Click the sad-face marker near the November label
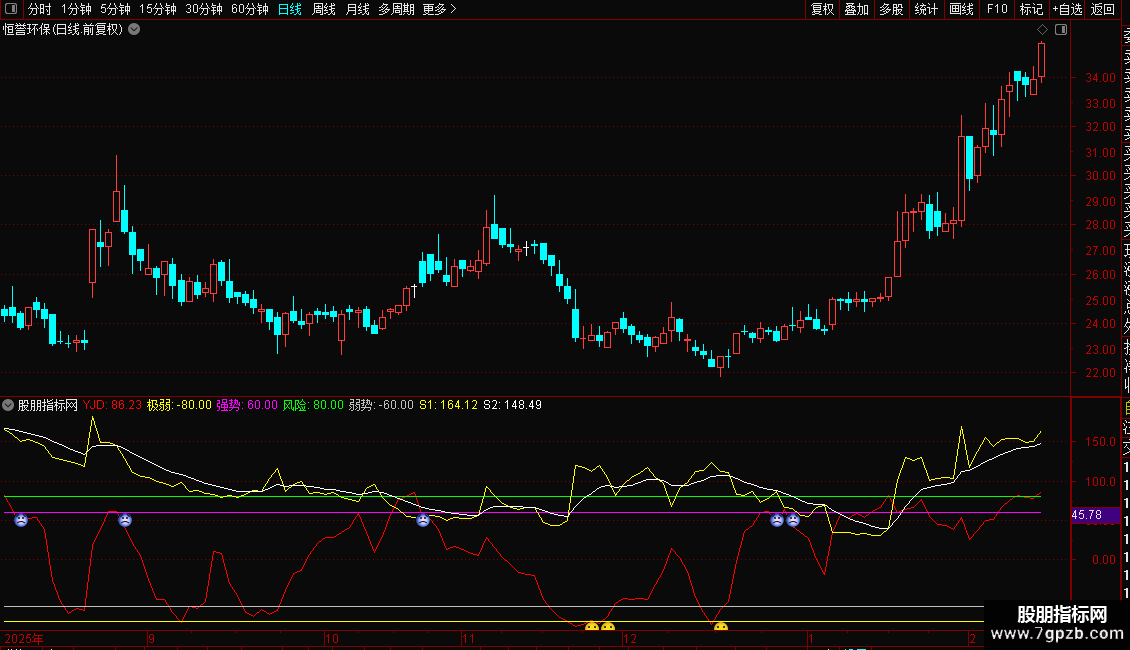 point(423,520)
